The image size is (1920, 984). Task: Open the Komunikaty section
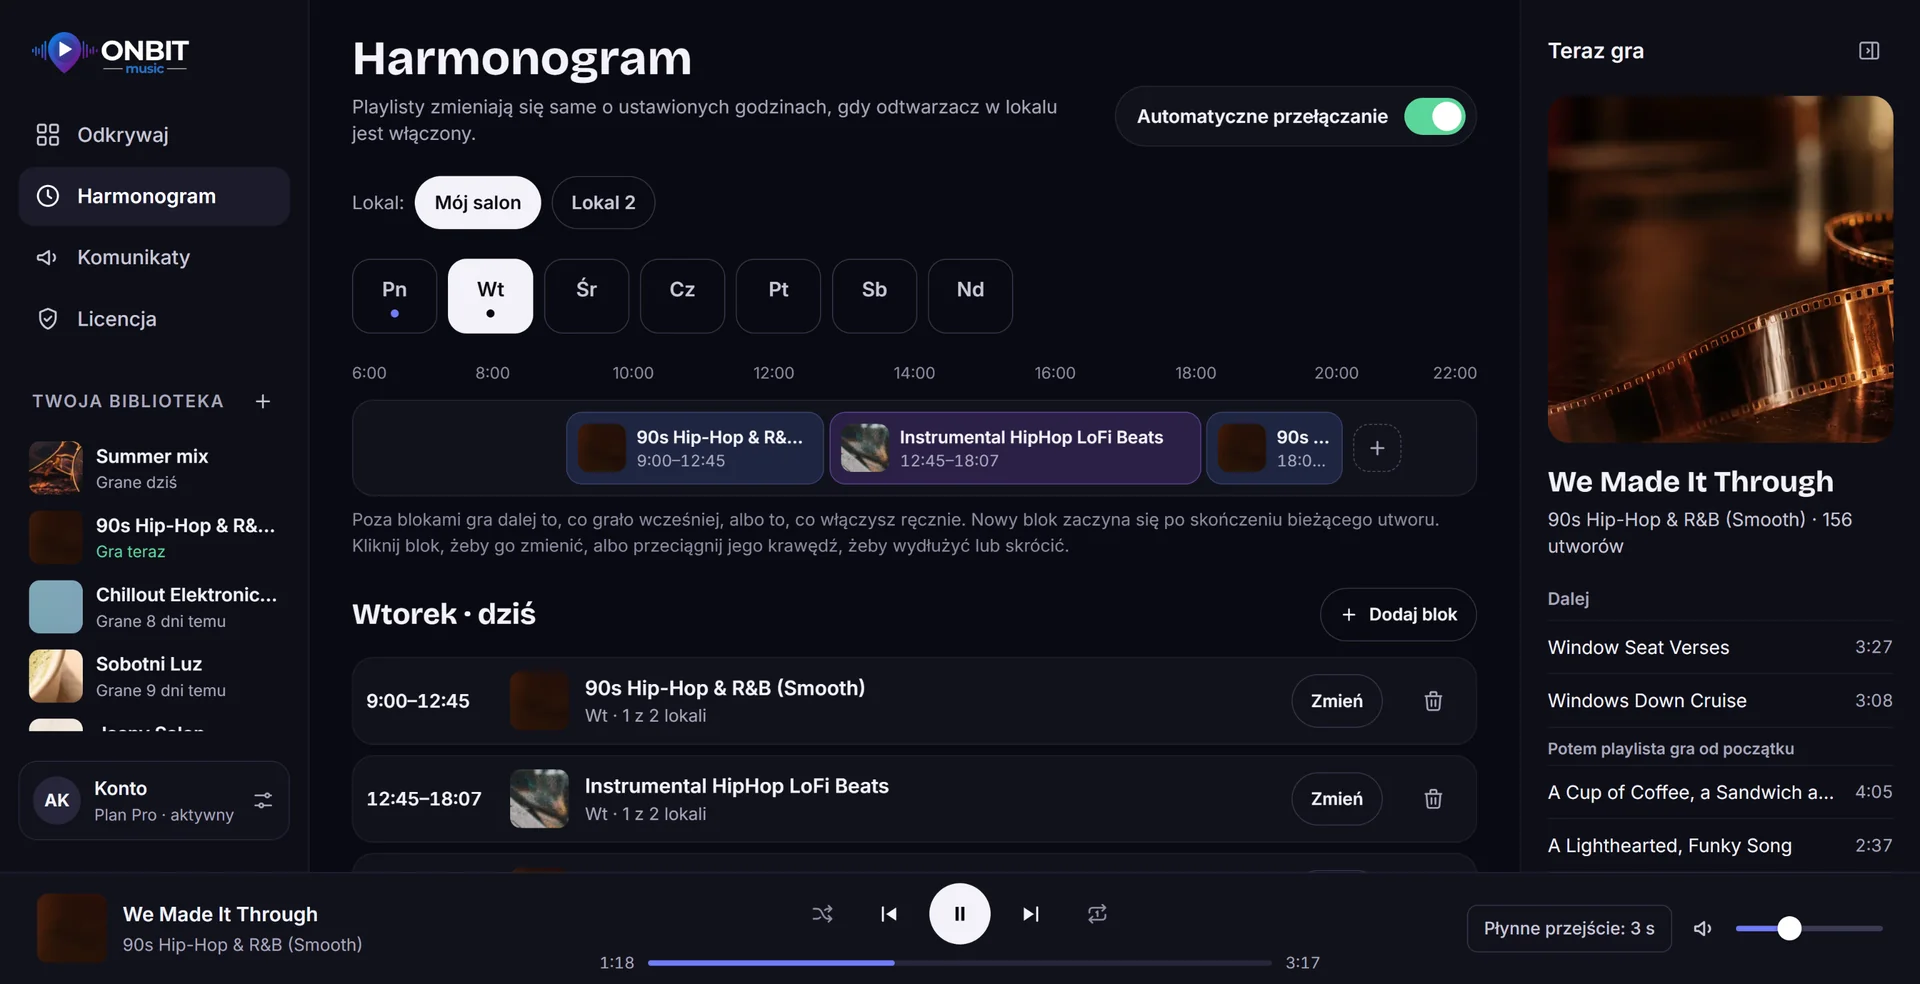(154, 258)
